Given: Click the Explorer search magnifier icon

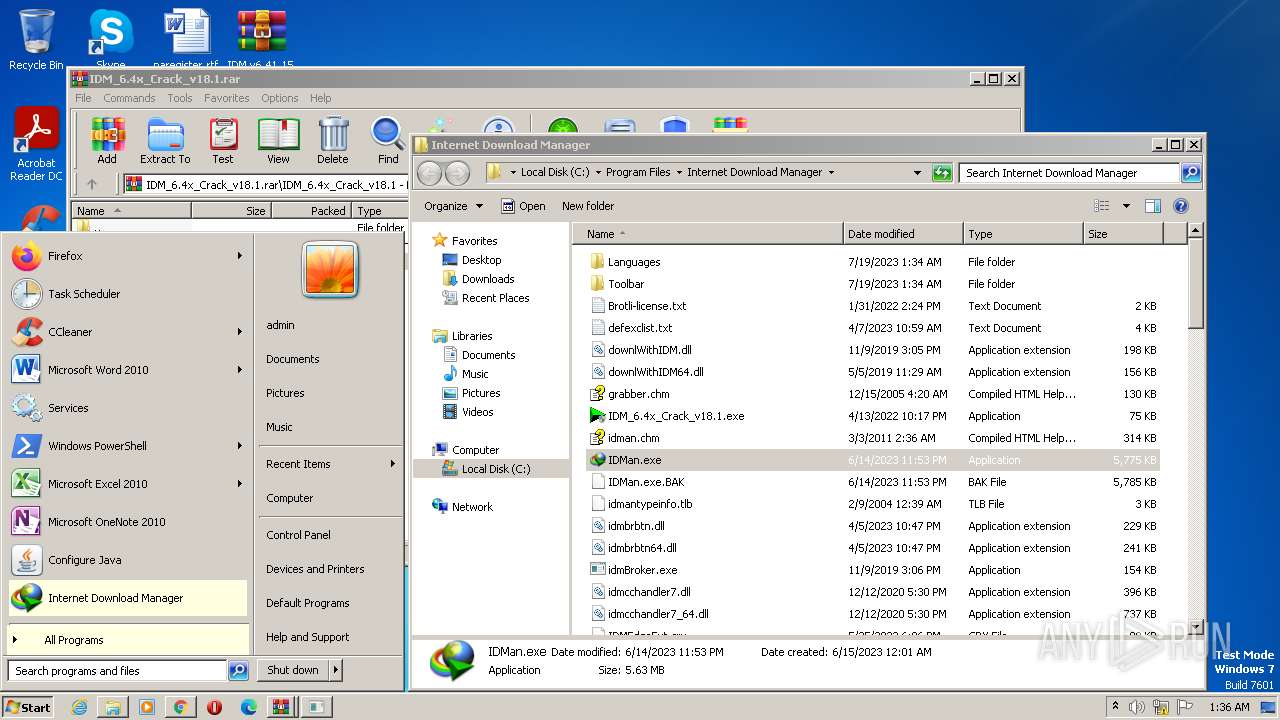Looking at the screenshot, I should tap(1190, 173).
